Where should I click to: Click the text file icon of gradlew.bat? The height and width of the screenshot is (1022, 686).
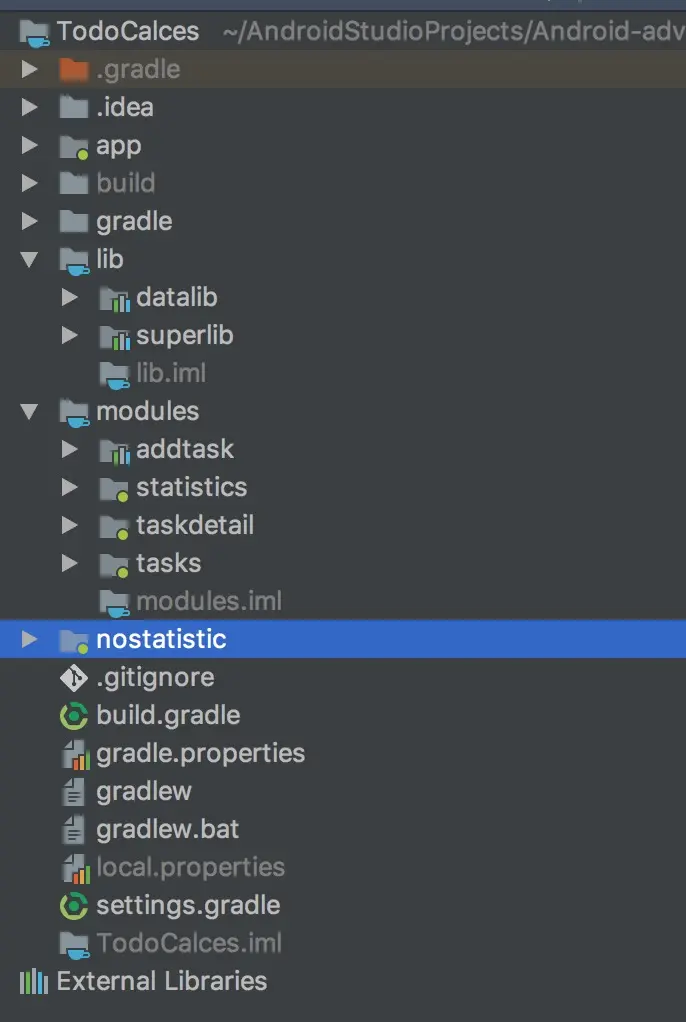pyautogui.click(x=74, y=830)
